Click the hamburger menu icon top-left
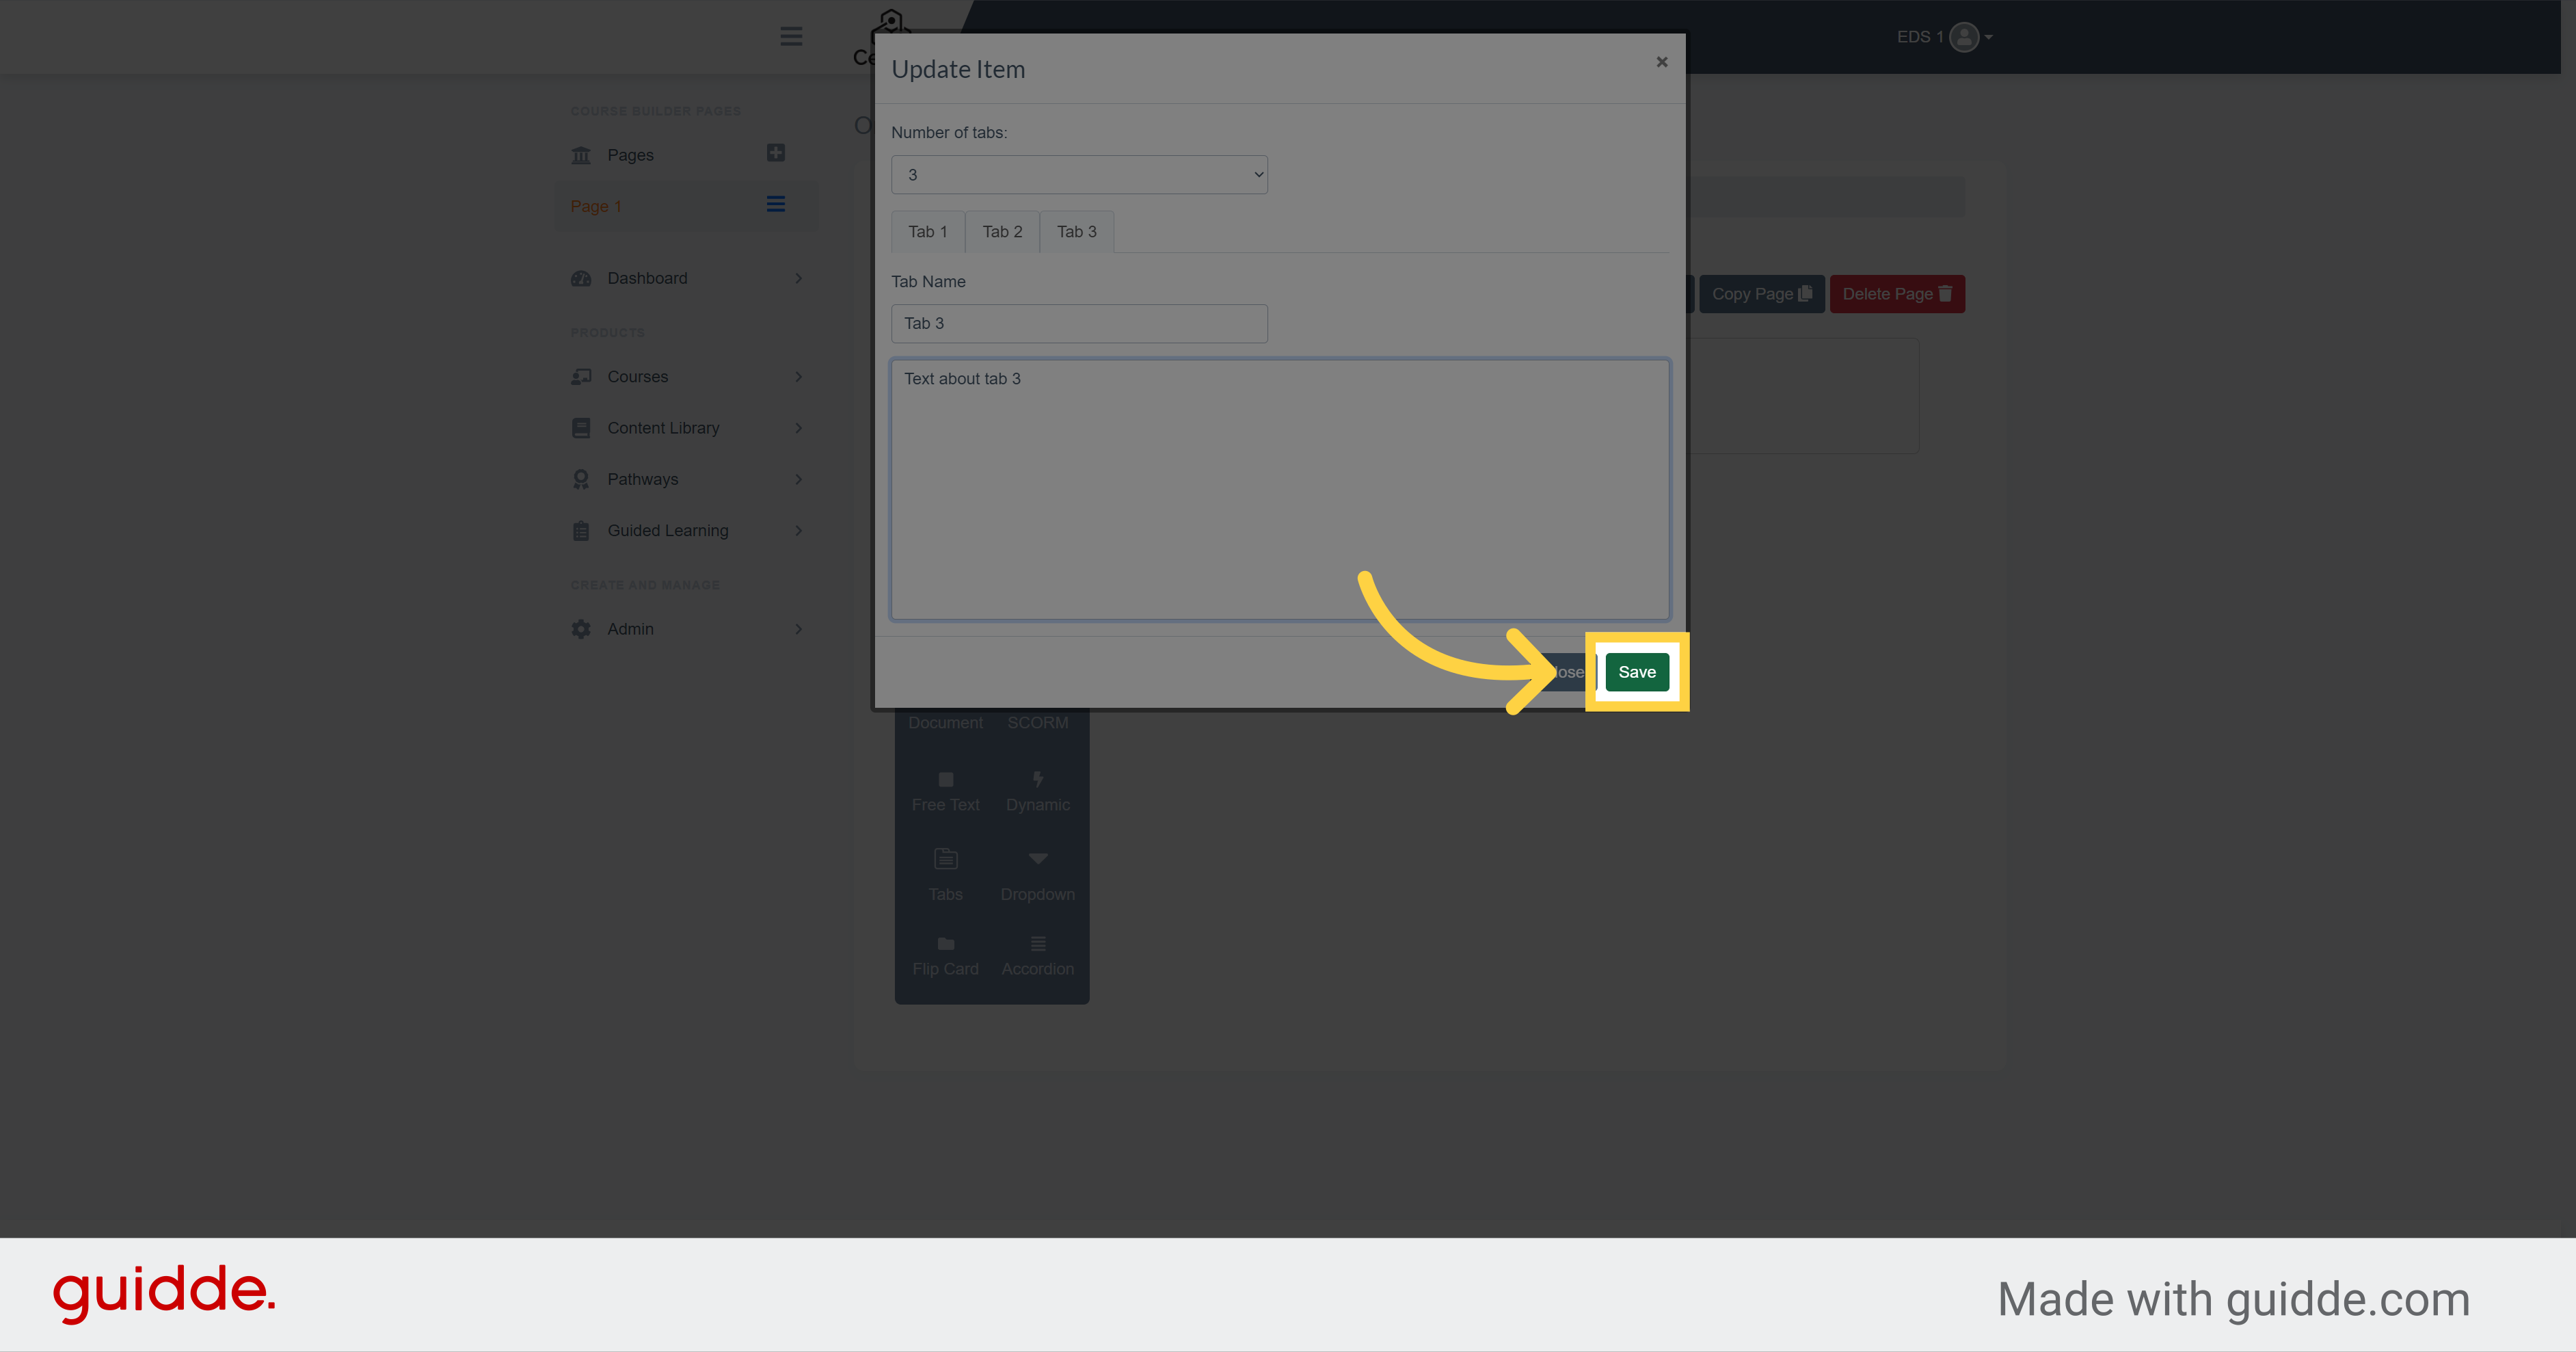The height and width of the screenshot is (1352, 2576). click(790, 36)
